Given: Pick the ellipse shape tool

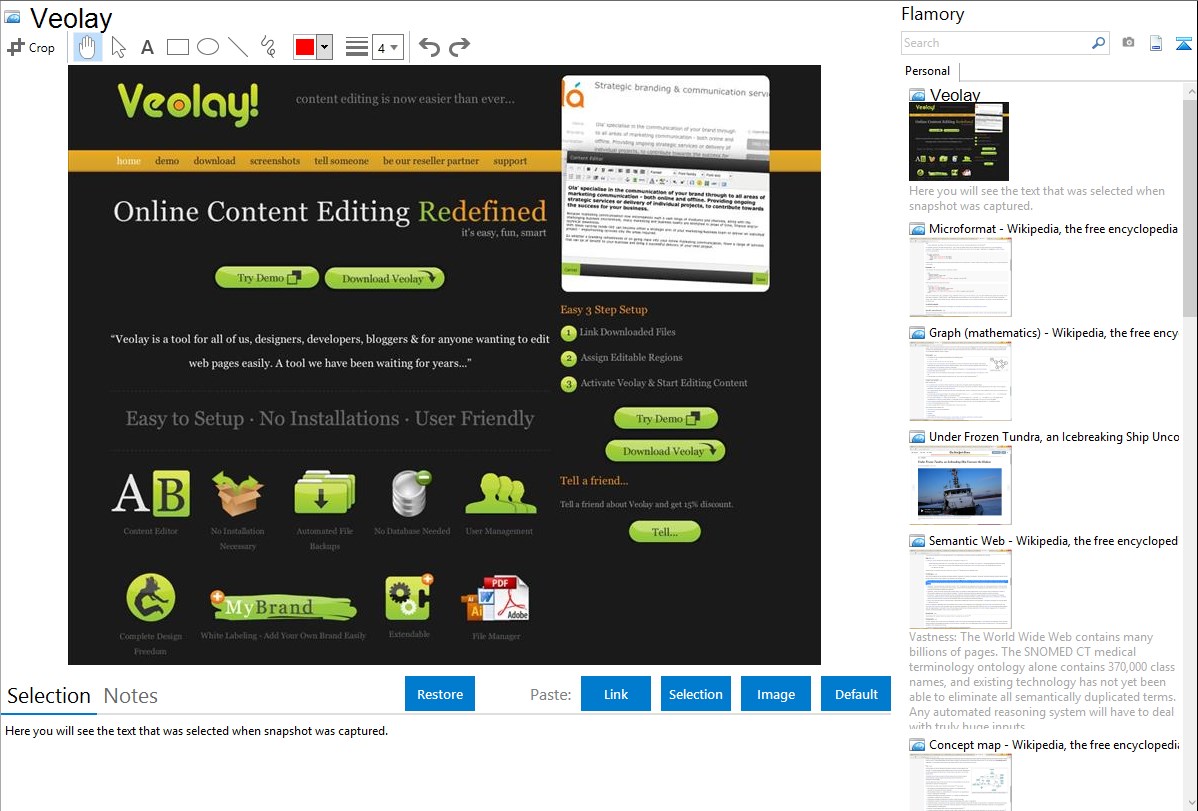Looking at the screenshot, I should coord(208,47).
